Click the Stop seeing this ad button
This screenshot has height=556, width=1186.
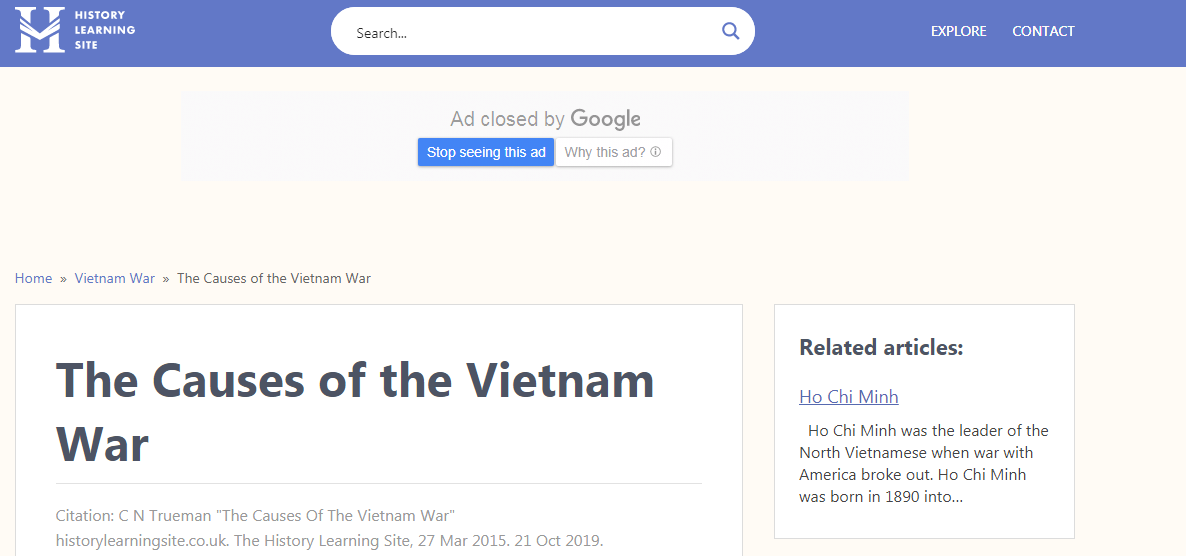coord(486,152)
